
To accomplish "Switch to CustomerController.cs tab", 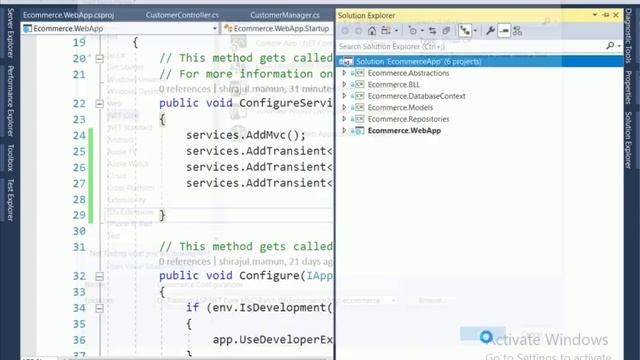I will (182, 15).
